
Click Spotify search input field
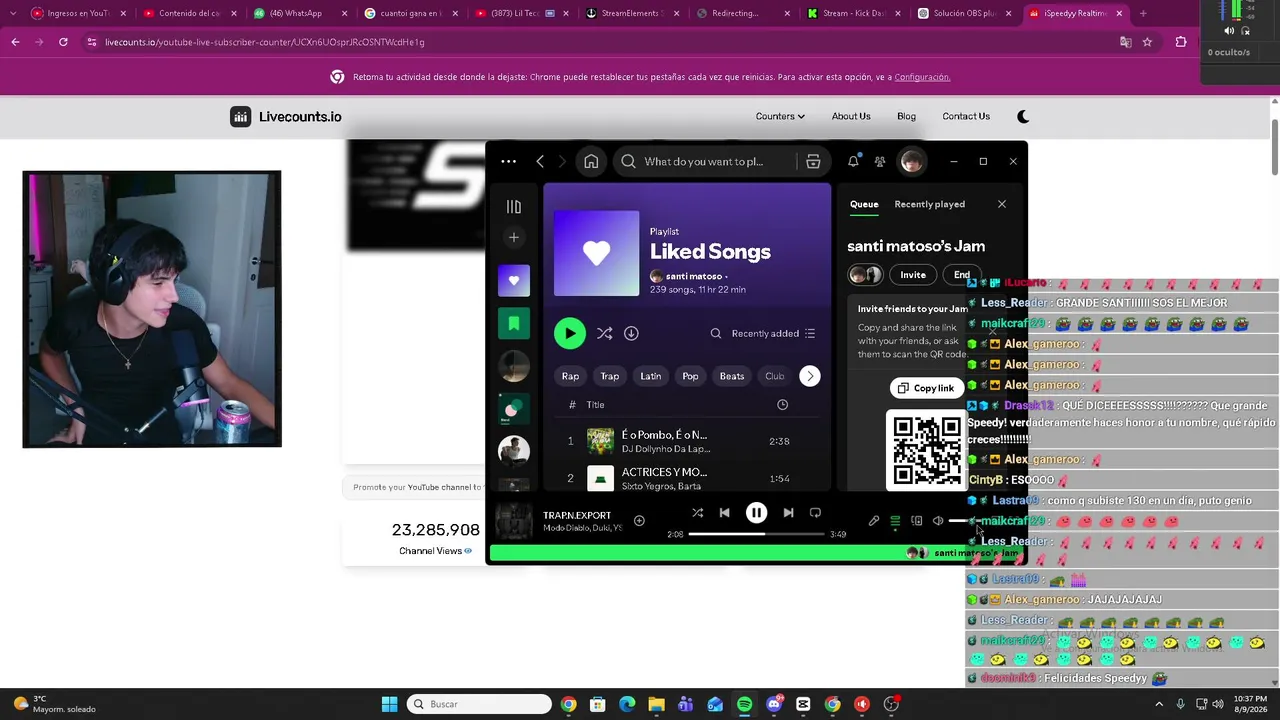click(x=704, y=161)
